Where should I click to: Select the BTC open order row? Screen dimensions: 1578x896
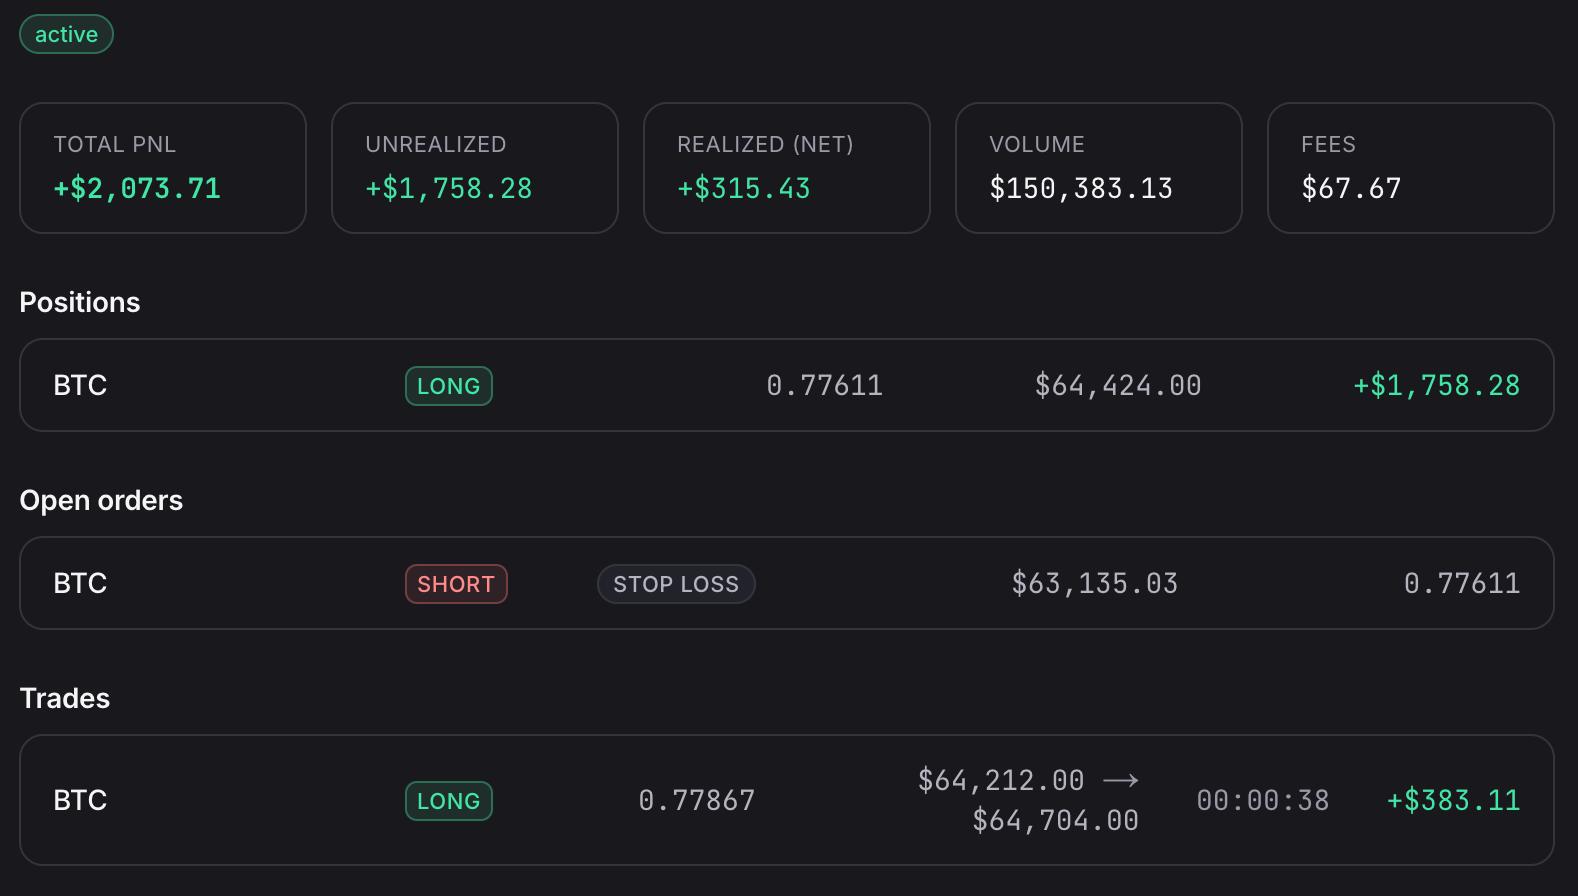[787, 583]
